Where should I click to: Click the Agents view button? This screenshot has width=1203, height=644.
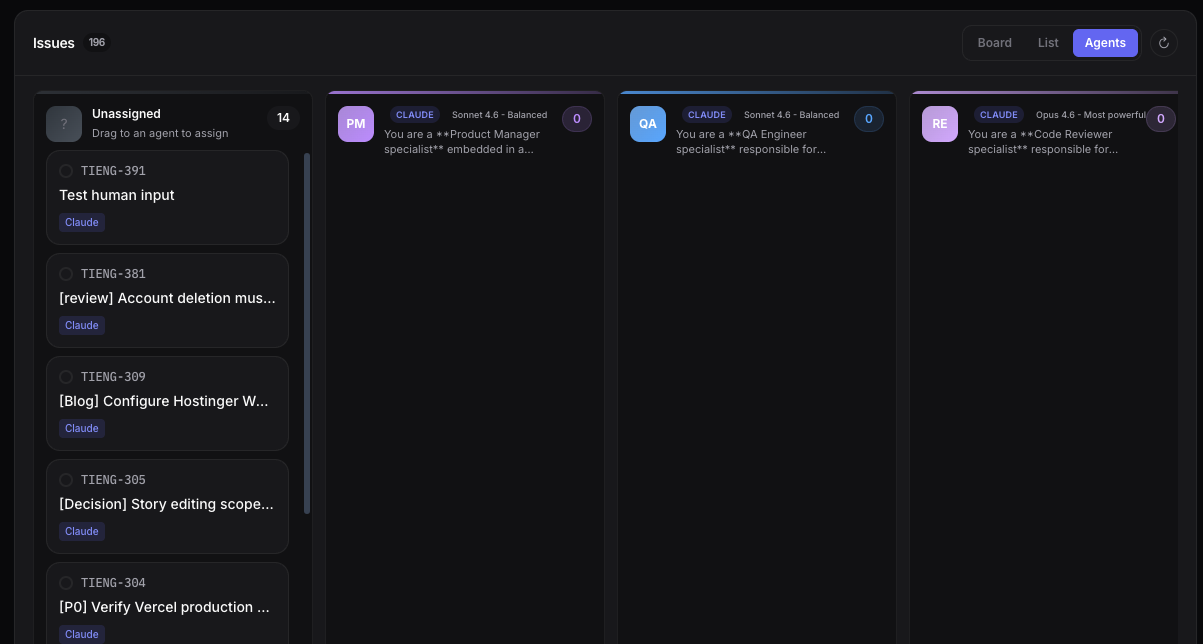pyautogui.click(x=1105, y=43)
